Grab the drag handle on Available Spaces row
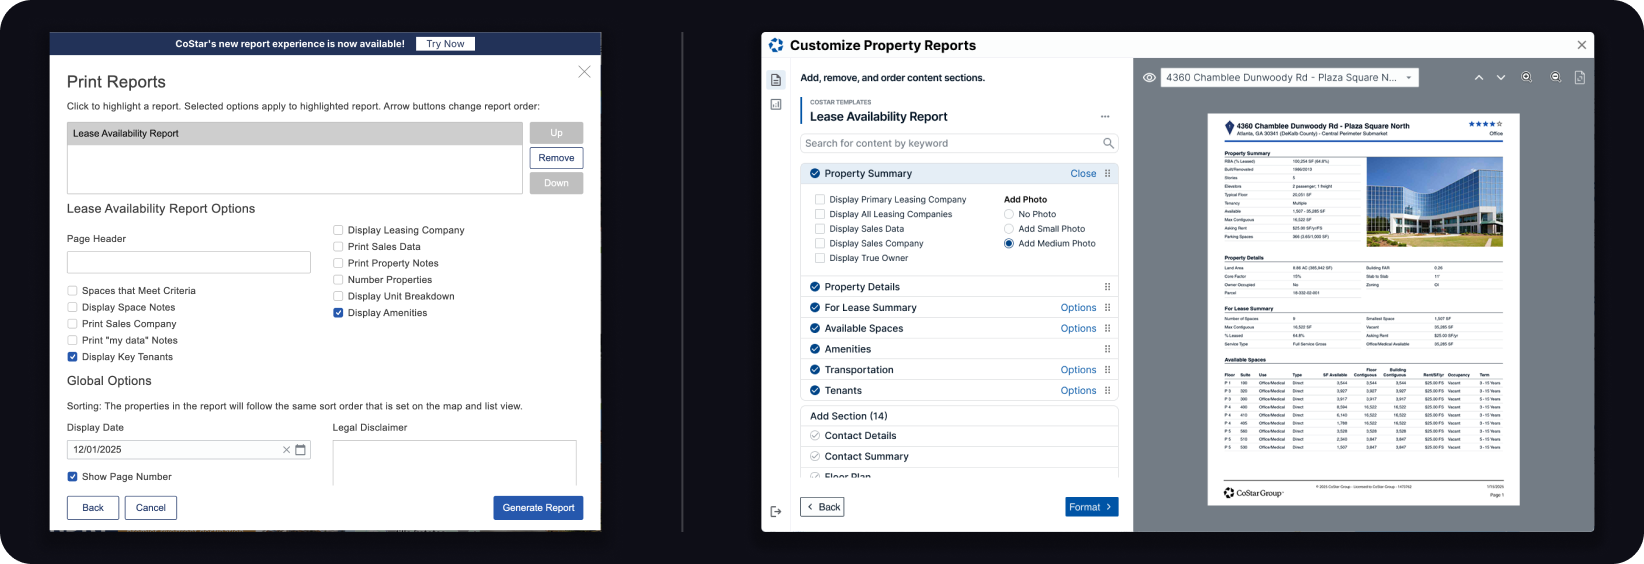1644x564 pixels. [x=1107, y=328]
